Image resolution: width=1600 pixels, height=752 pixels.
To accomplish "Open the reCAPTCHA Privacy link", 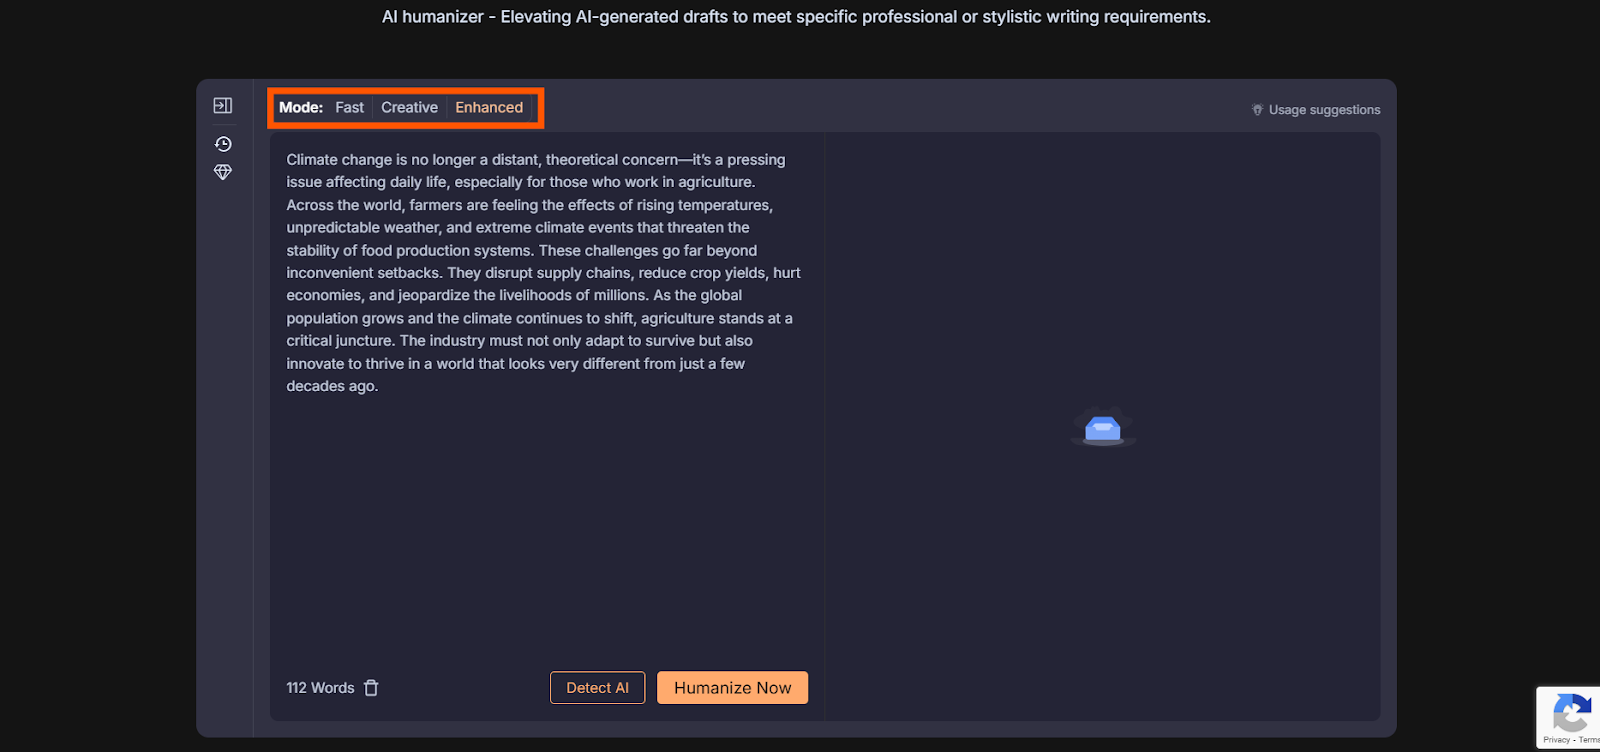I will (x=1556, y=740).
